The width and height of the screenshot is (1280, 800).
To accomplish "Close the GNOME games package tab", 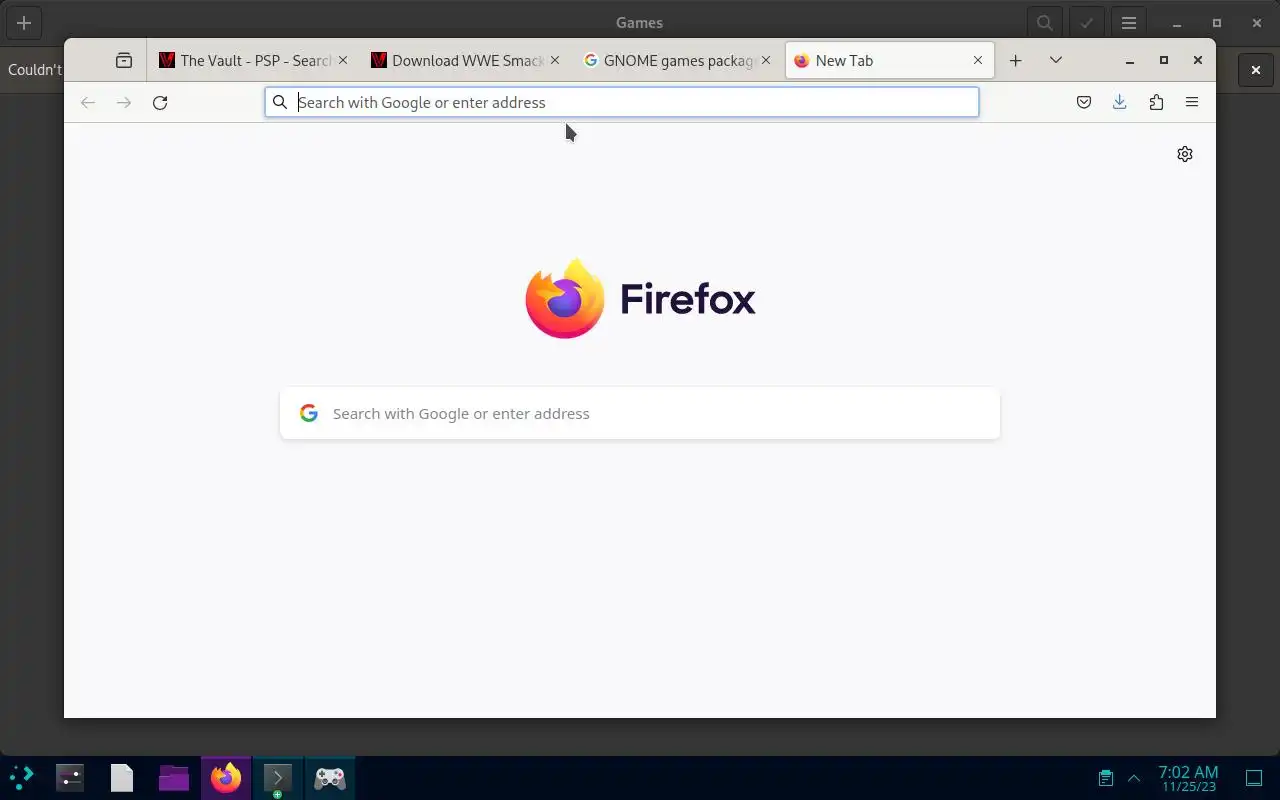I will tap(766, 60).
